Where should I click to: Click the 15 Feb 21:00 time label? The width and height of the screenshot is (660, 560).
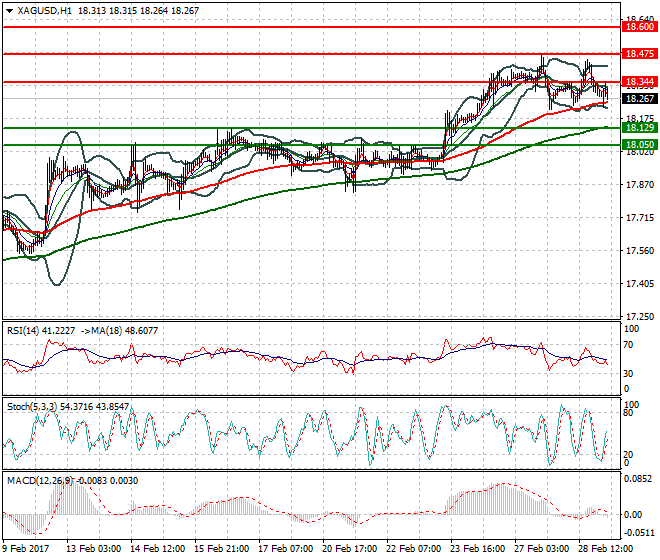coord(221,549)
